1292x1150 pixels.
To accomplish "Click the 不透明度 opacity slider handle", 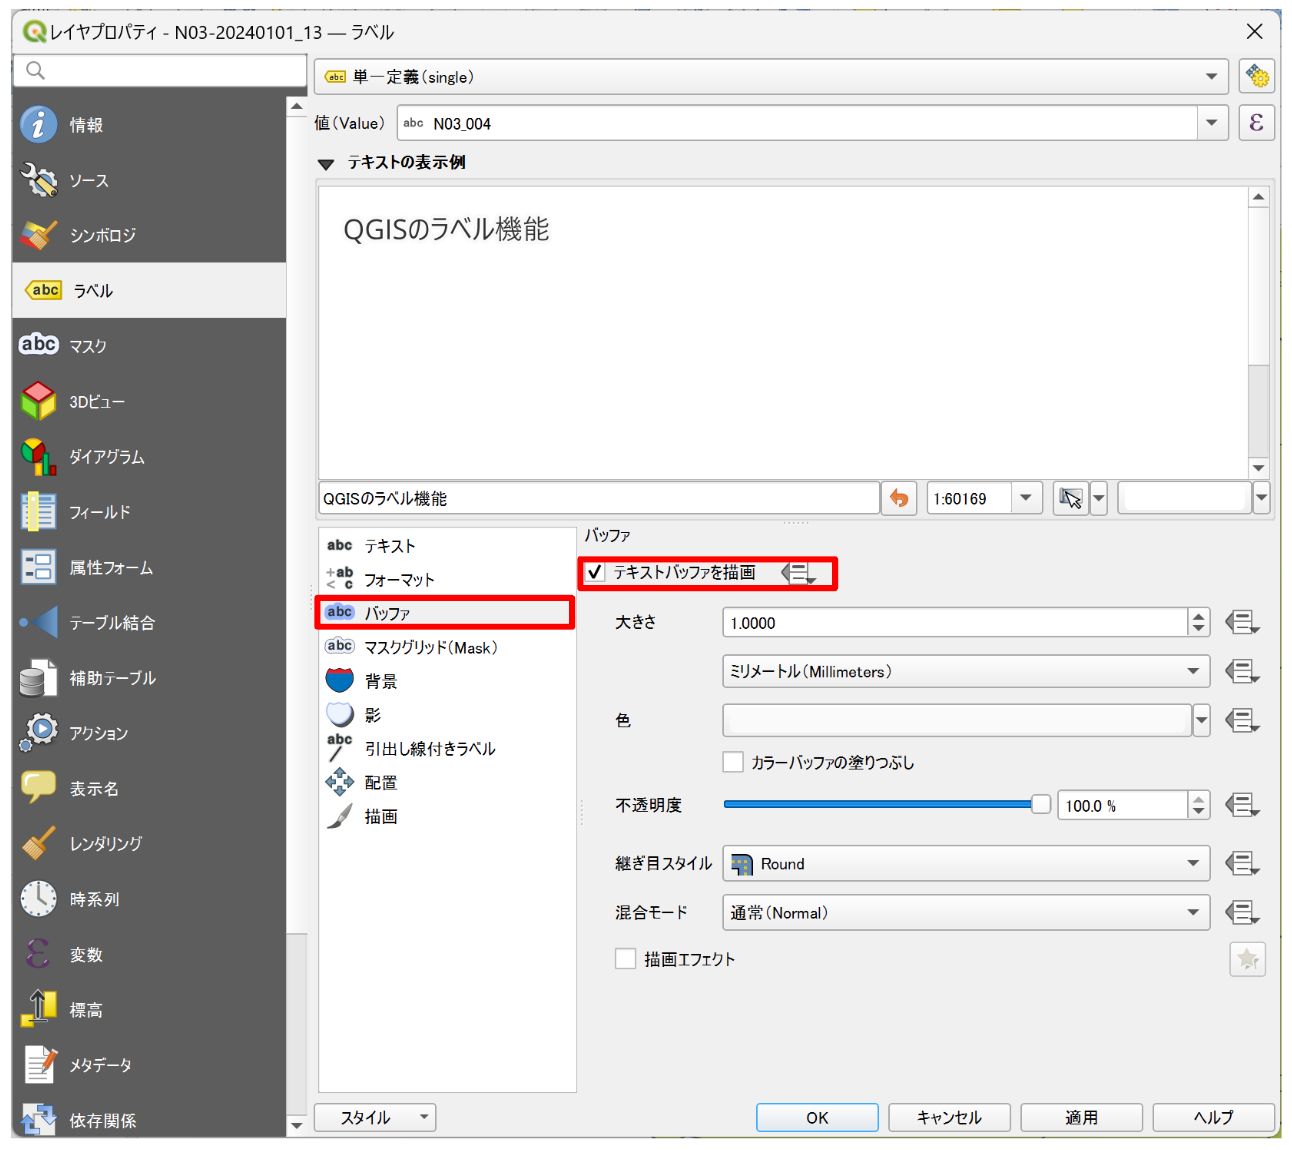I will 1041,805.
